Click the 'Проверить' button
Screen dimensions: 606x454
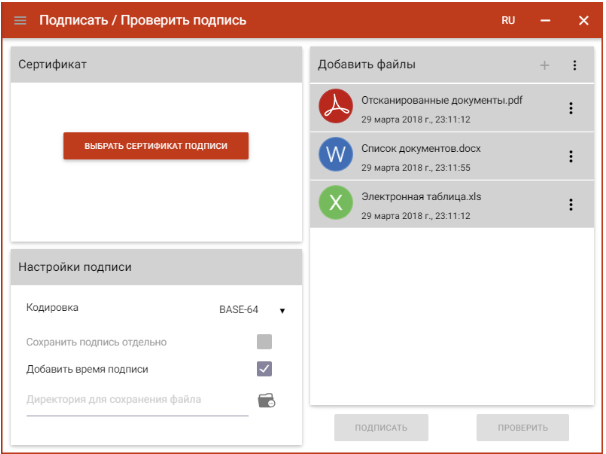tap(523, 428)
